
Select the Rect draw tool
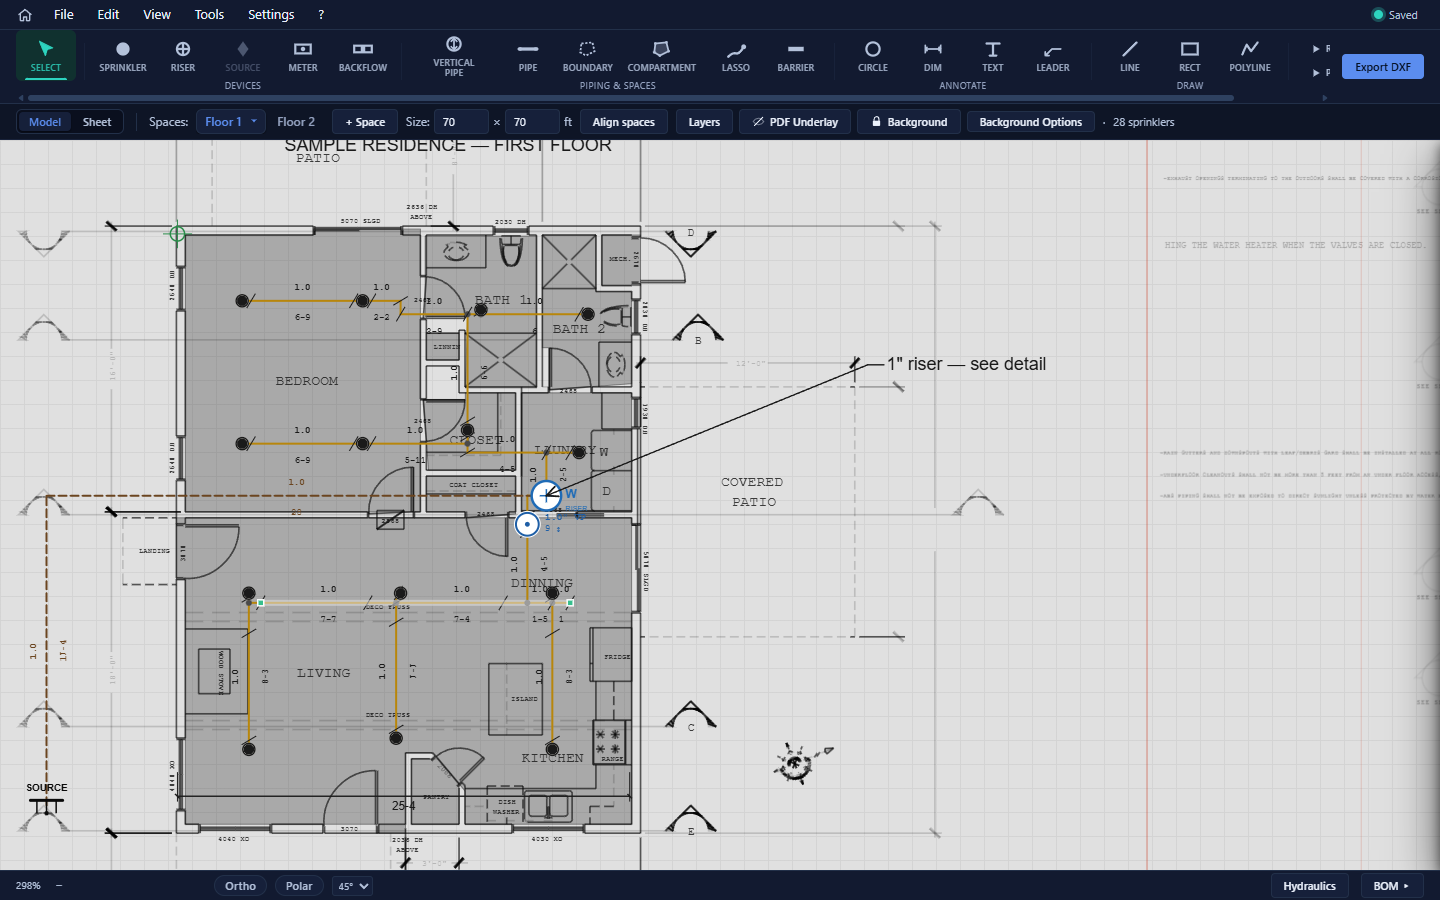pos(1190,56)
